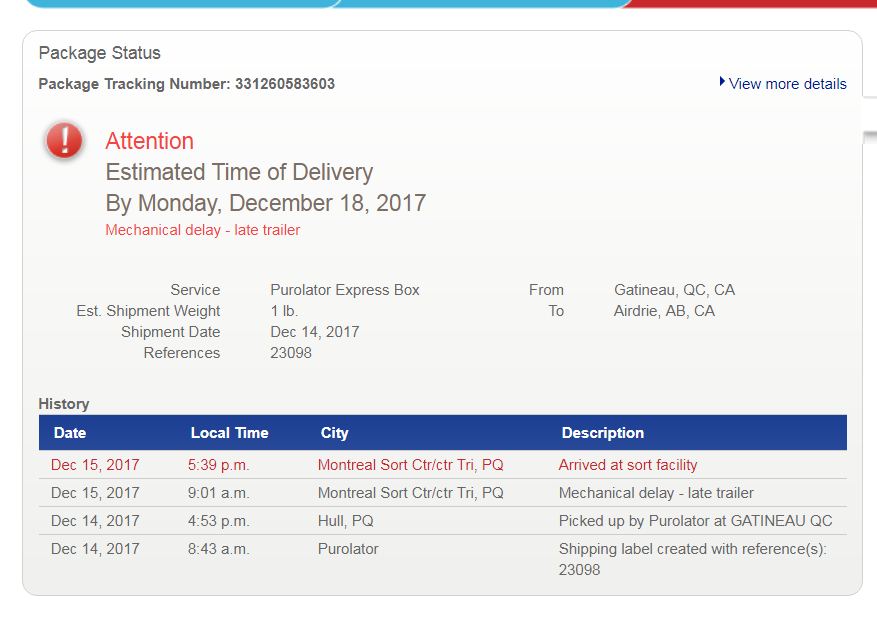This screenshot has width=877, height=629.
Task: Click the red Attention heading
Action: 149,141
